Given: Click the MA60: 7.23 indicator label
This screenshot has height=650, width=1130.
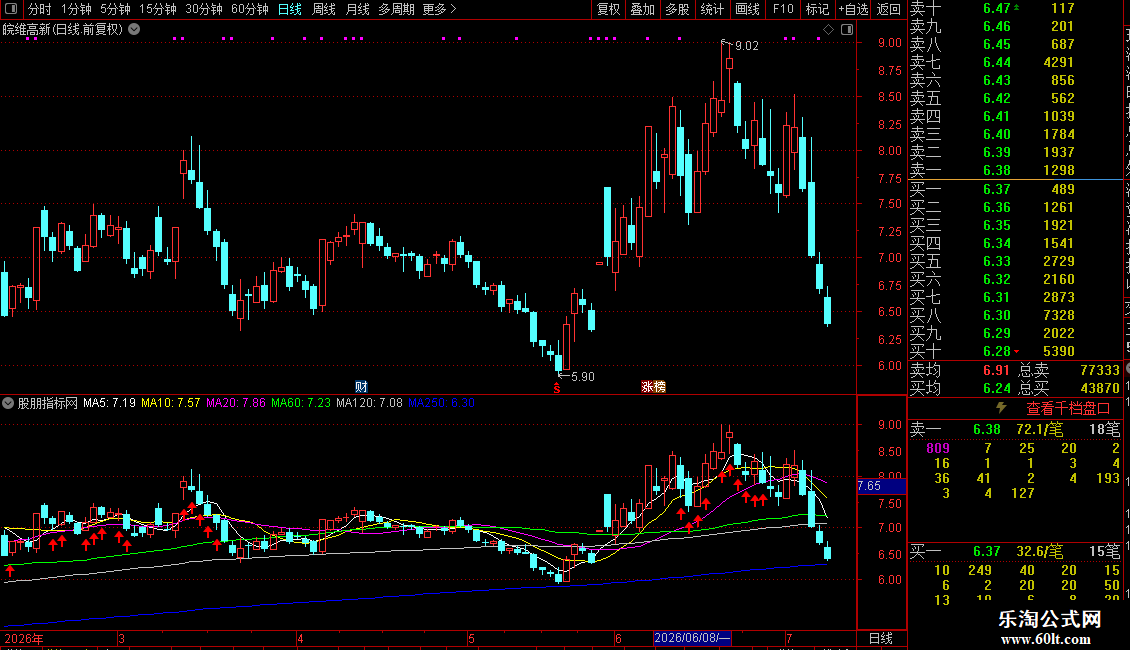Looking at the screenshot, I should 301,403.
